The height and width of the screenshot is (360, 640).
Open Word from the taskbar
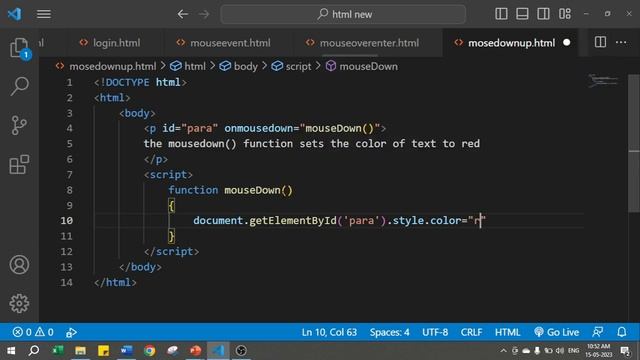(x=126, y=351)
